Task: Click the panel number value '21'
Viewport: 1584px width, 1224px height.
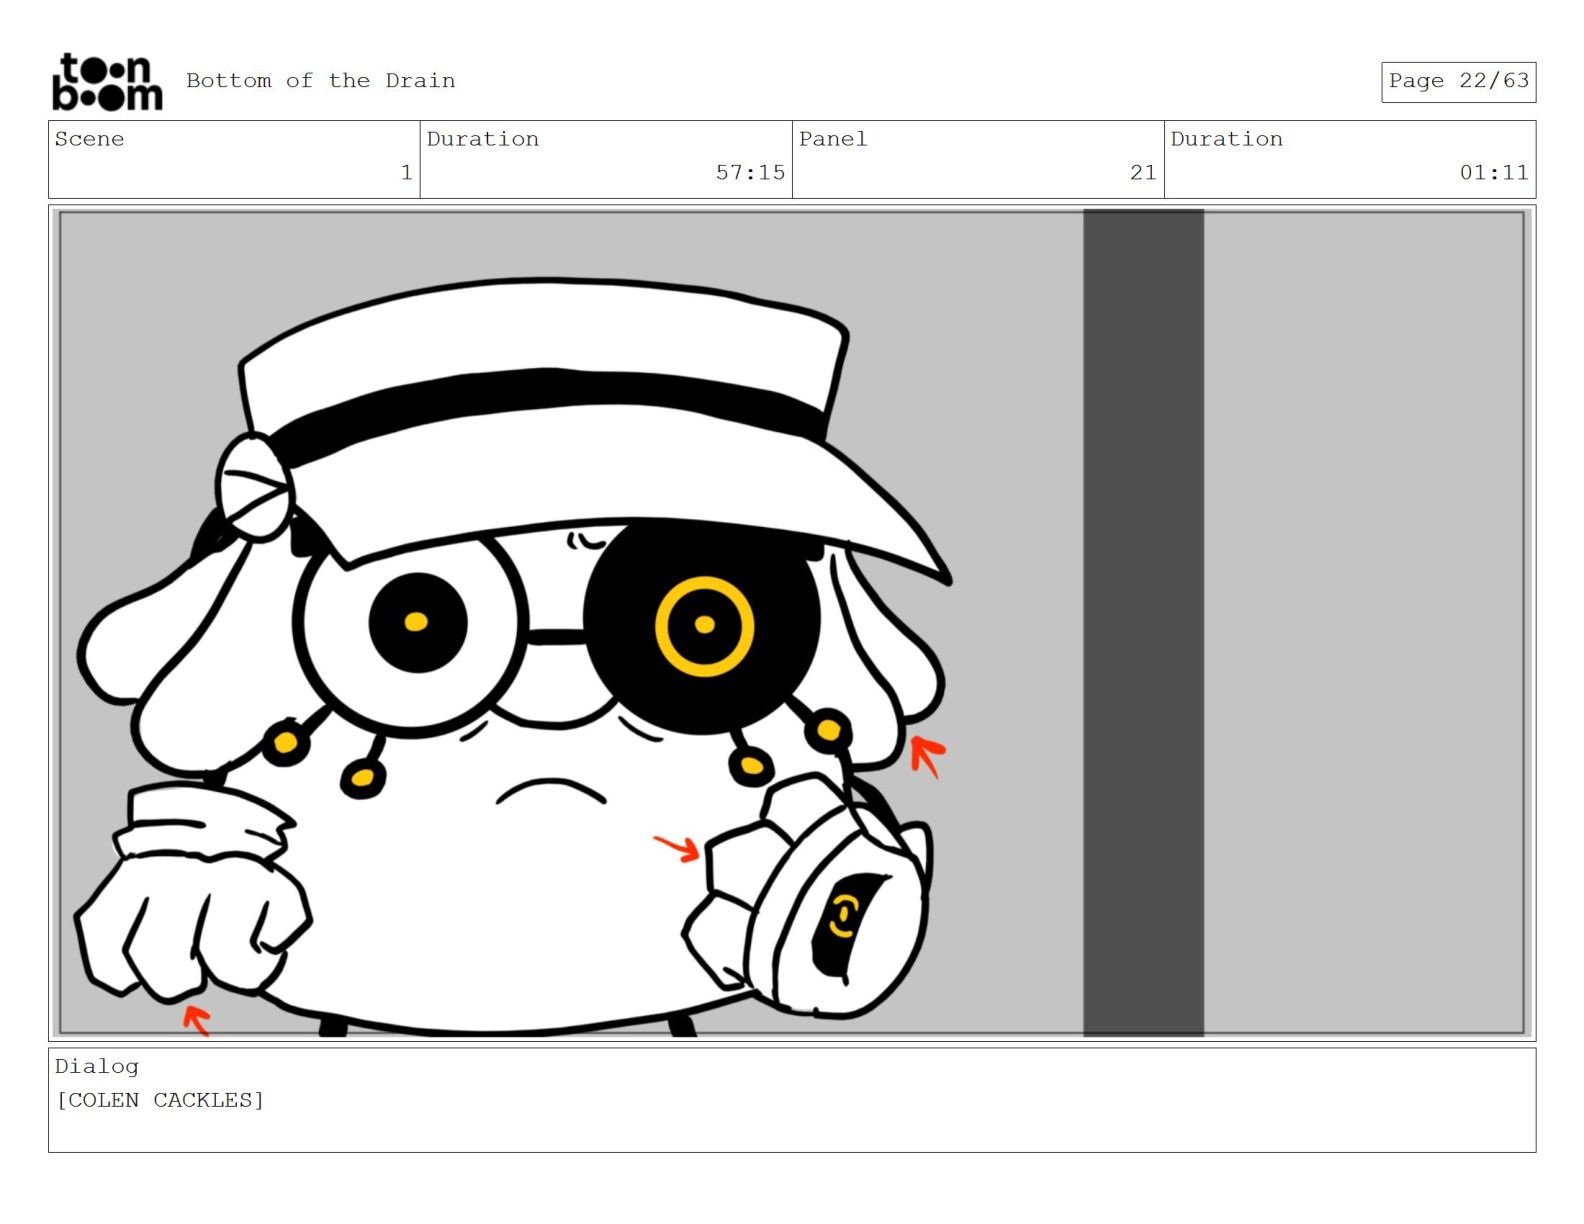Action: (x=1143, y=172)
